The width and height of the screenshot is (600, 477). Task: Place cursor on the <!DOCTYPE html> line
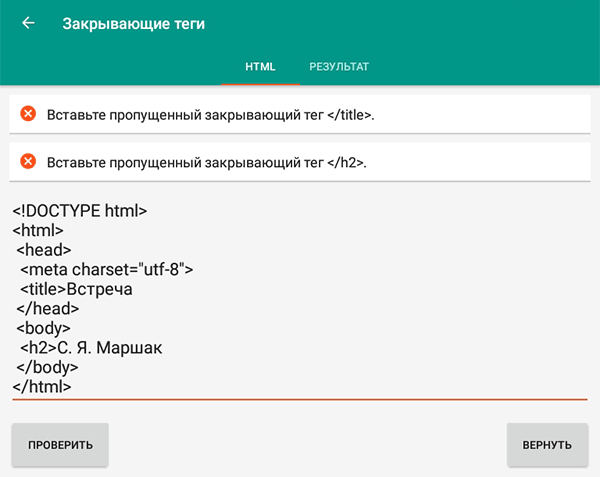pos(80,211)
